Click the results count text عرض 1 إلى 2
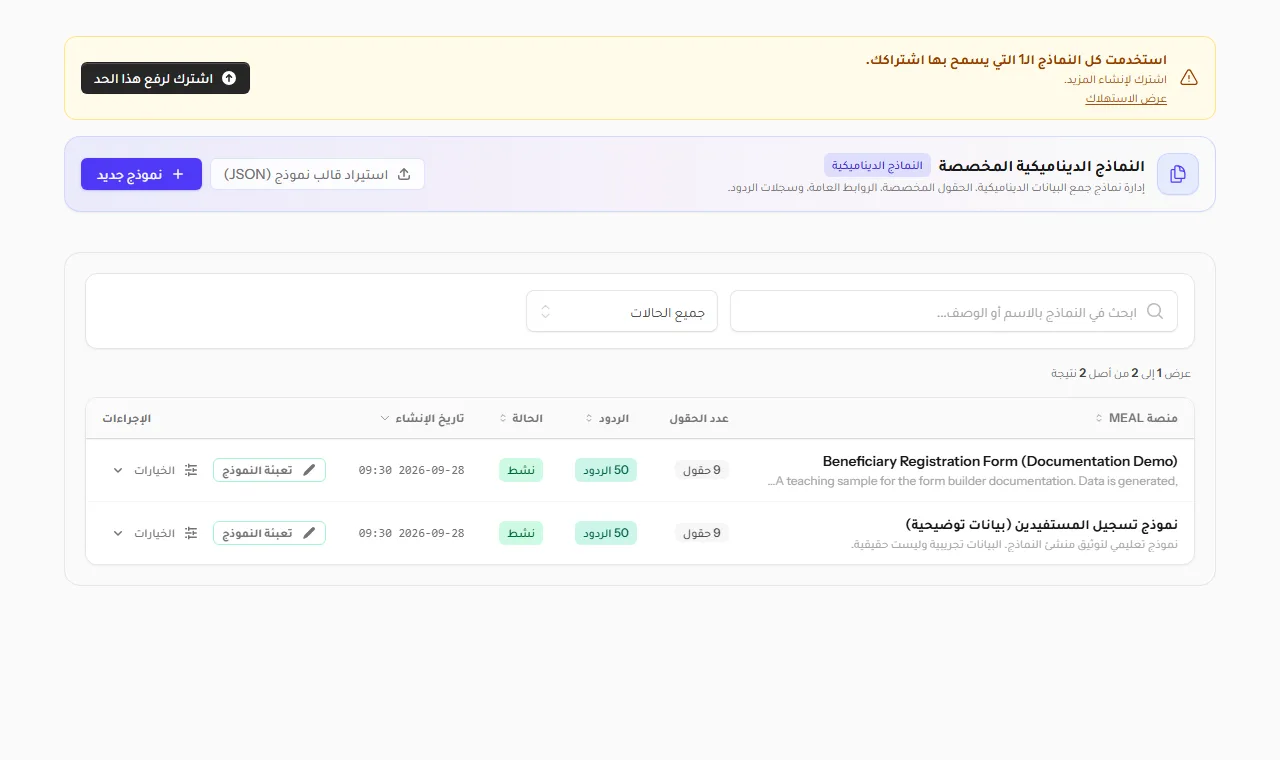 click(x=1121, y=373)
